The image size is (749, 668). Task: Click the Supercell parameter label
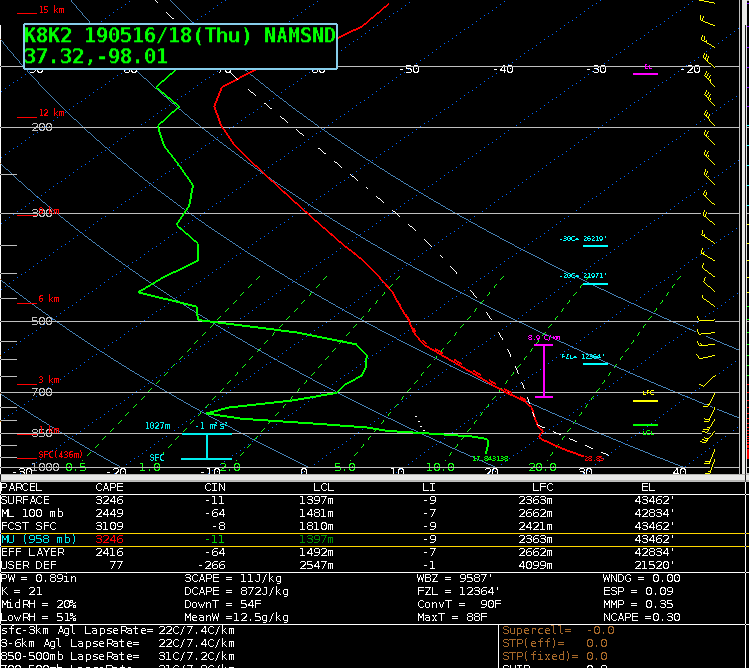539,631
